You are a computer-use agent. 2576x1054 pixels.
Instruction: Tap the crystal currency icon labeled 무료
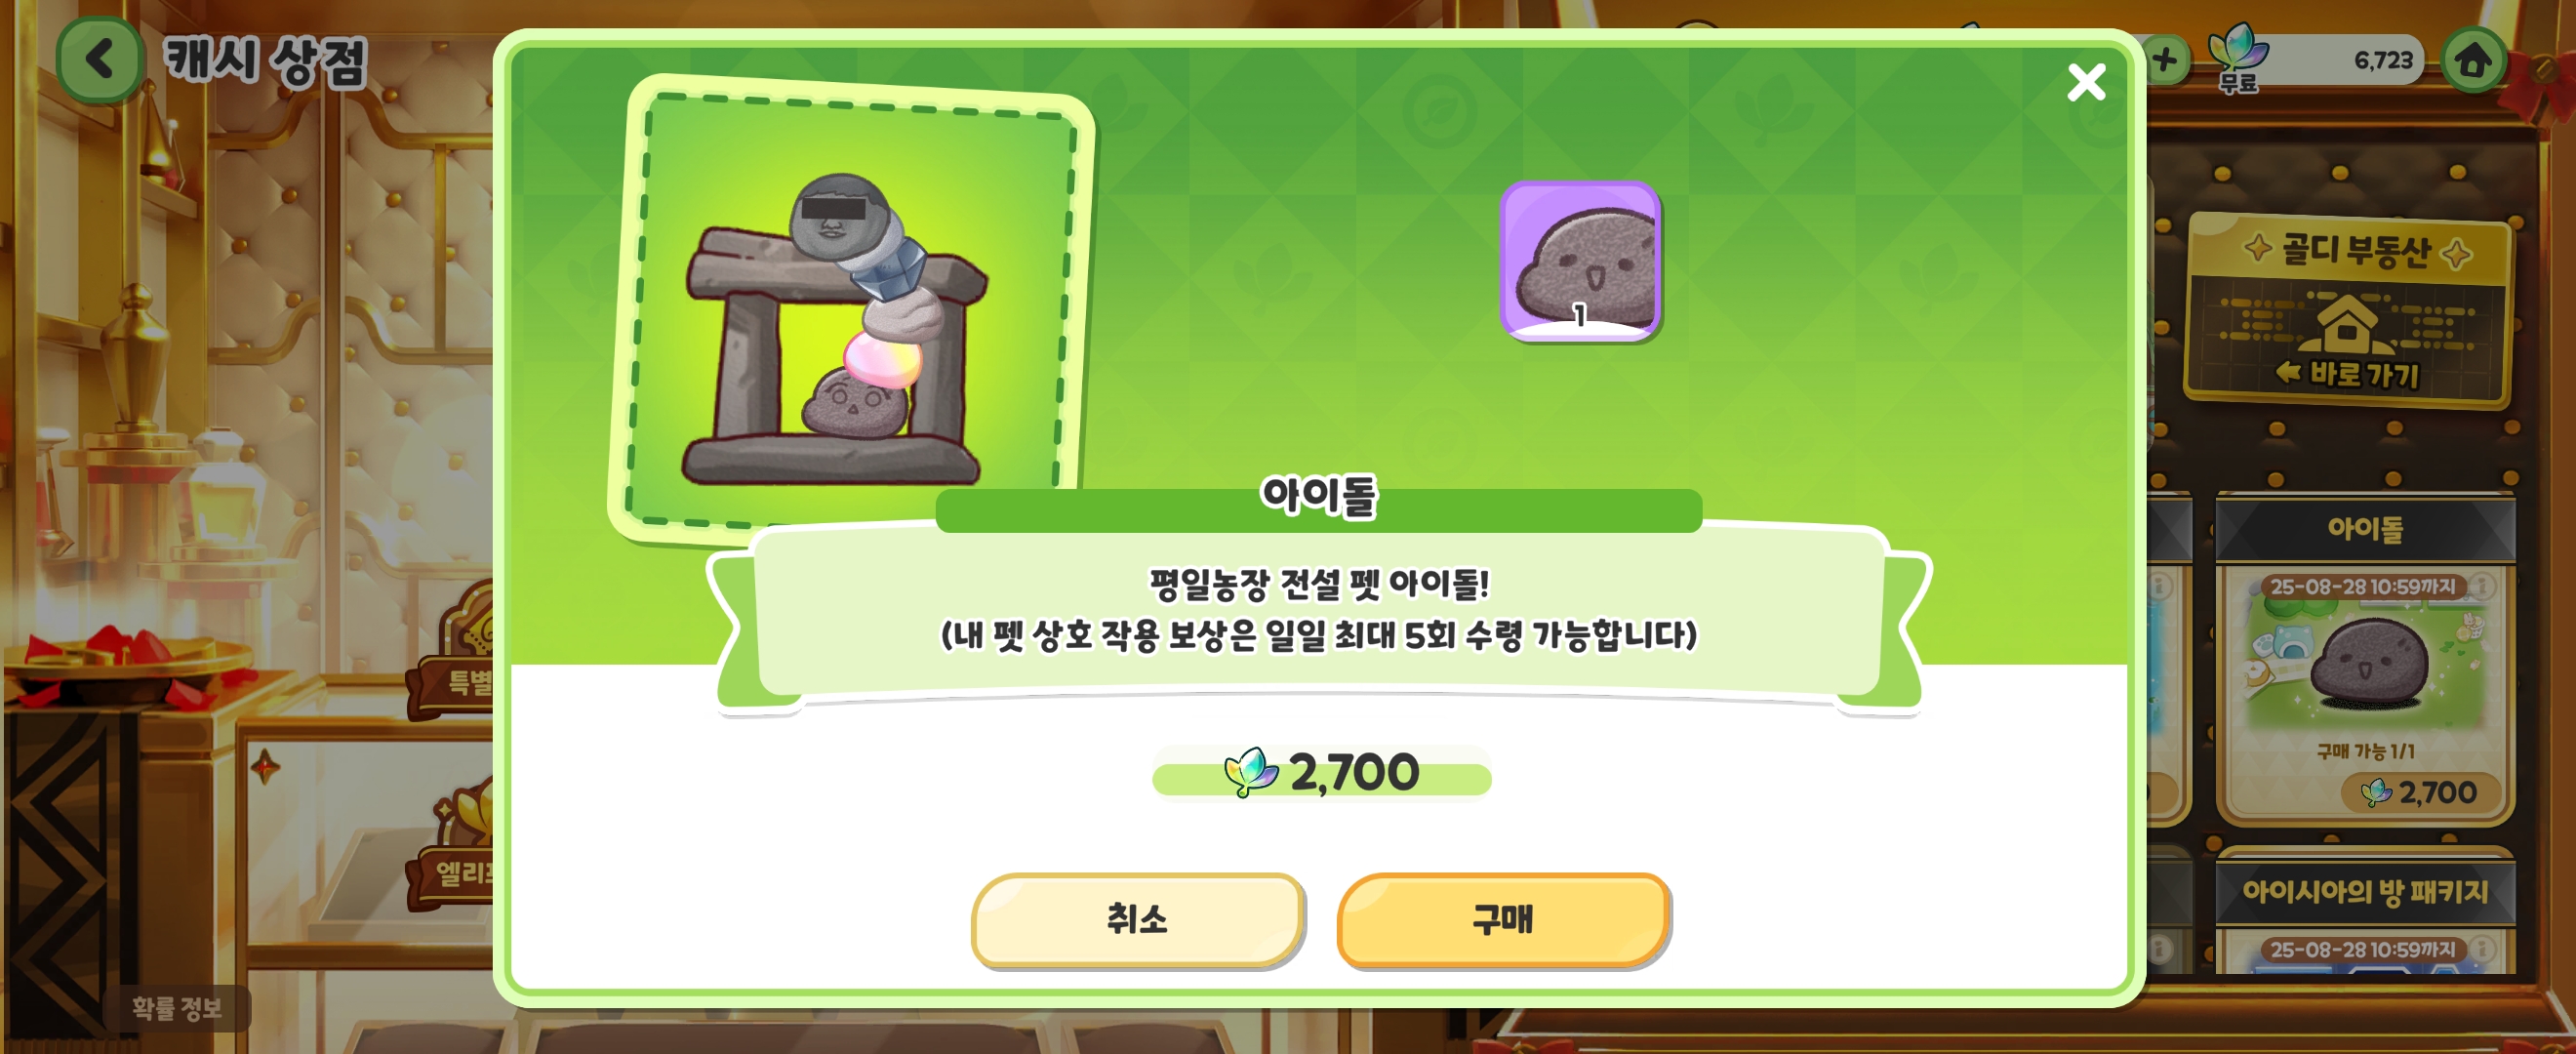tap(2237, 58)
